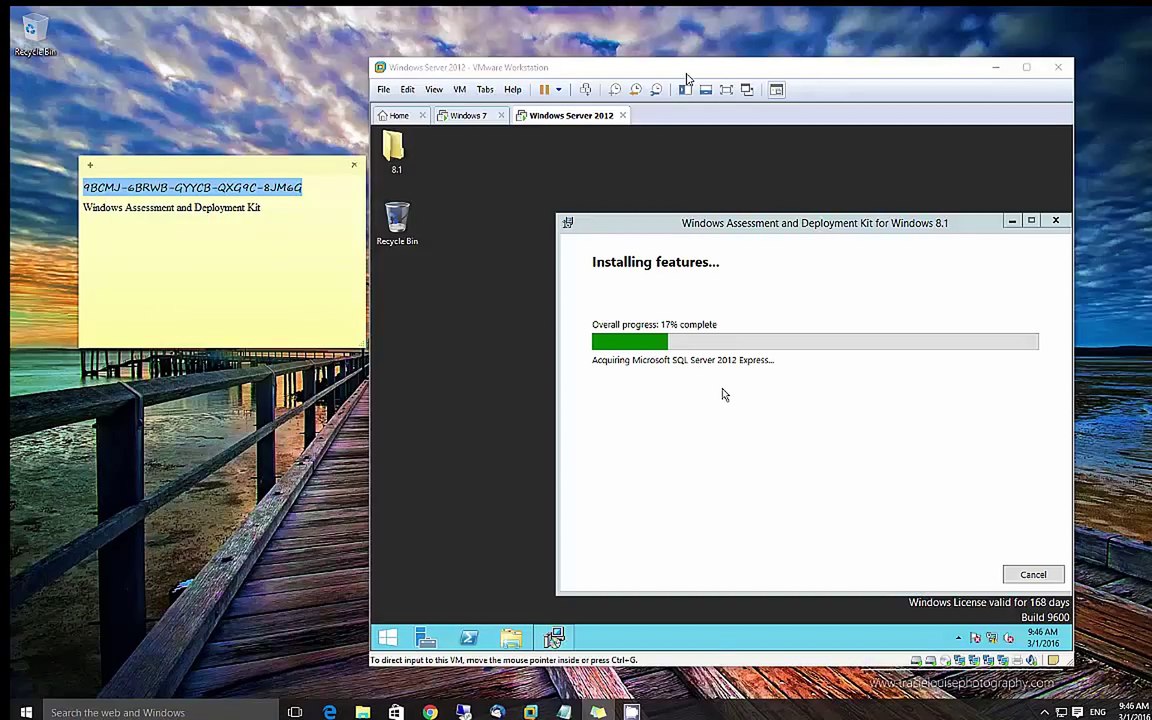Toggle the thumbnail bar view icon
1152x720 pixels.
pyautogui.click(x=705, y=90)
